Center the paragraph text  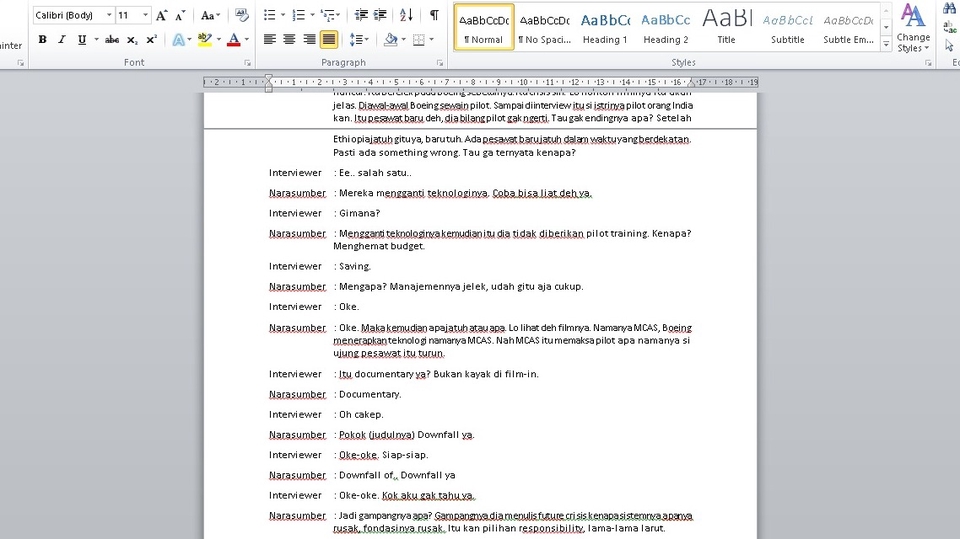click(x=289, y=40)
